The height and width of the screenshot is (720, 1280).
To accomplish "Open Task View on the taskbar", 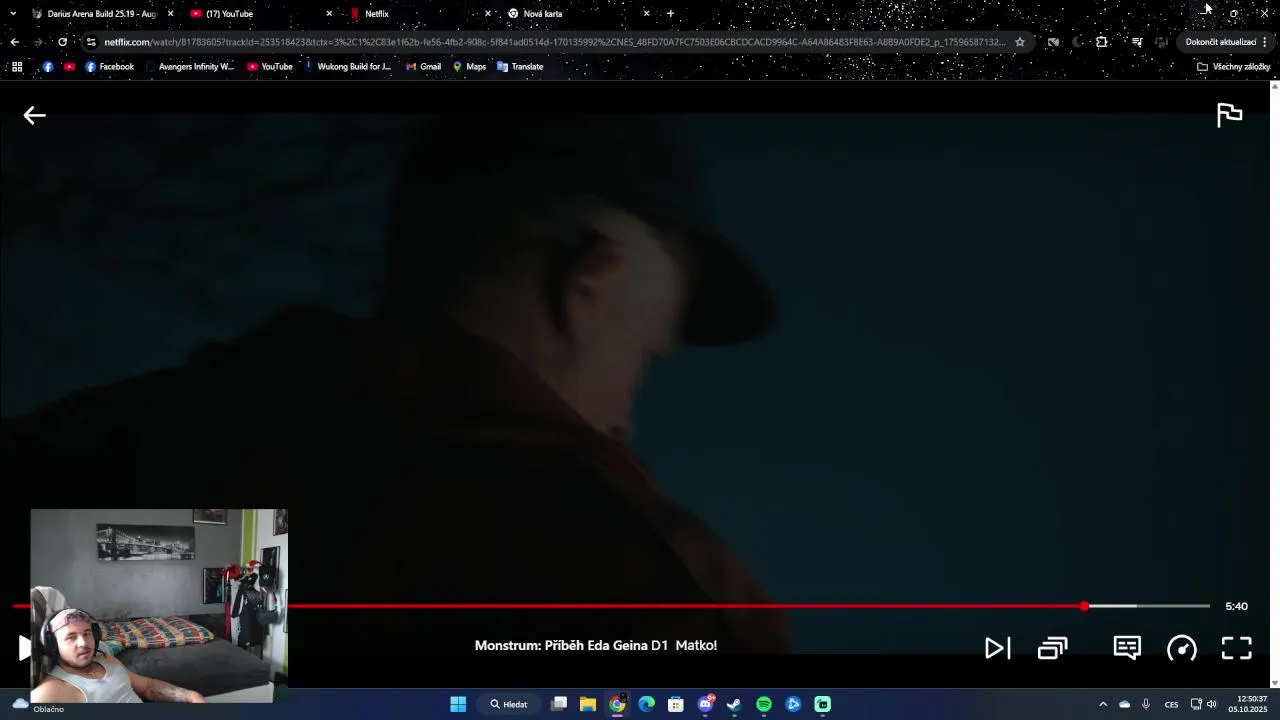I will (559, 704).
